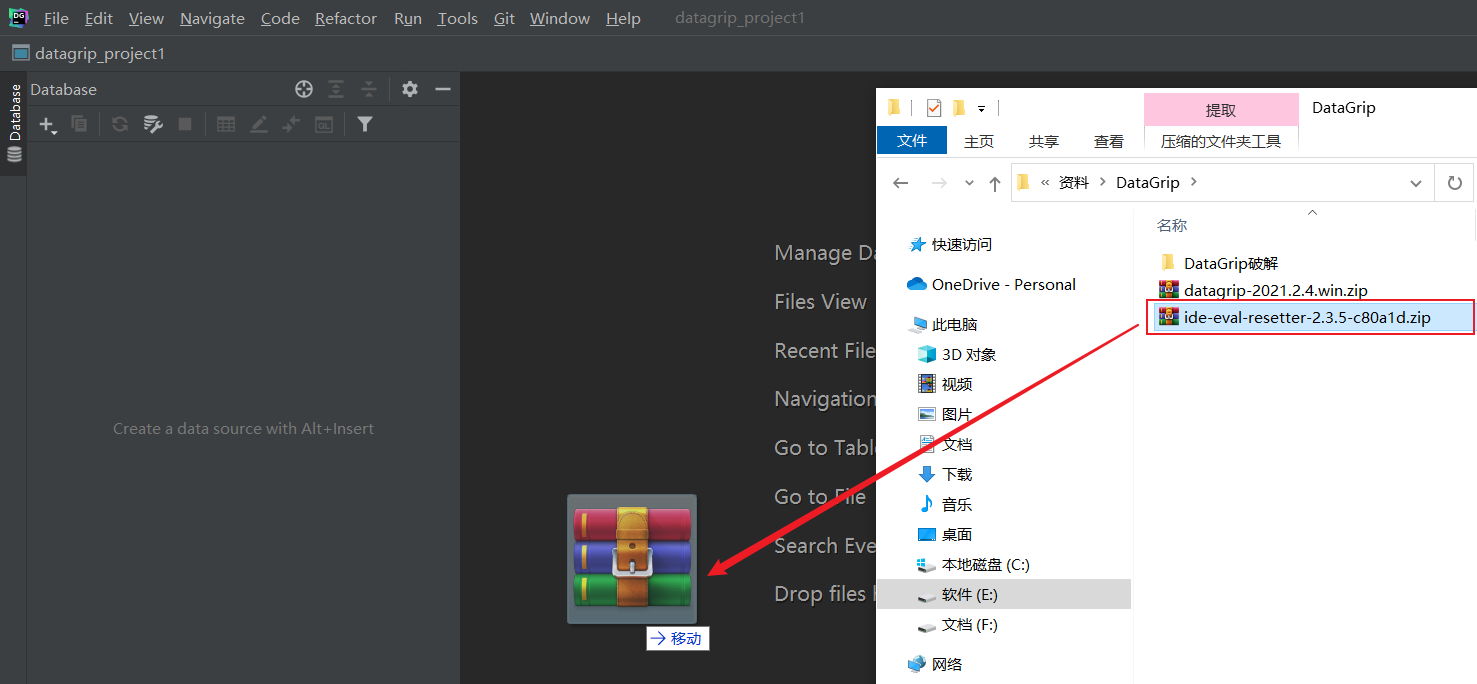Open the Git menu

click(x=504, y=19)
